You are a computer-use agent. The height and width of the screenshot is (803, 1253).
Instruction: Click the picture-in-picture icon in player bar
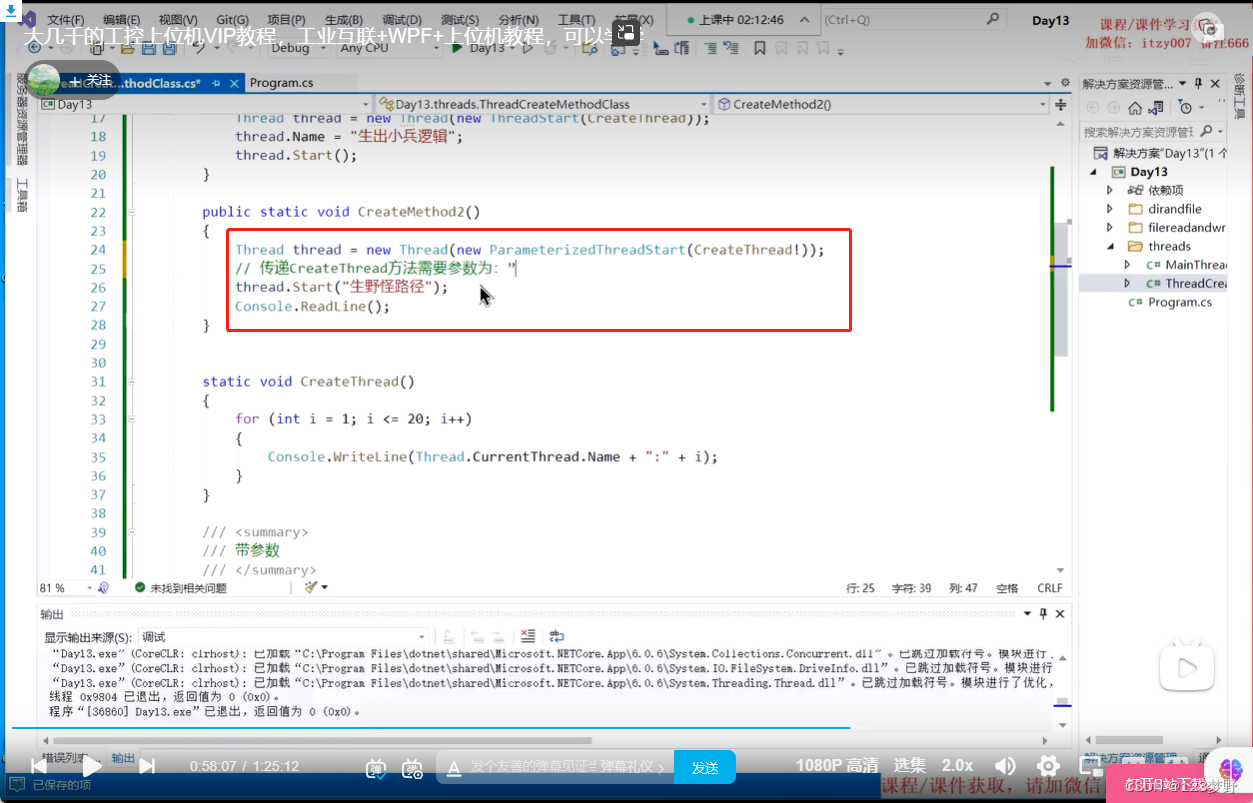point(1091,766)
